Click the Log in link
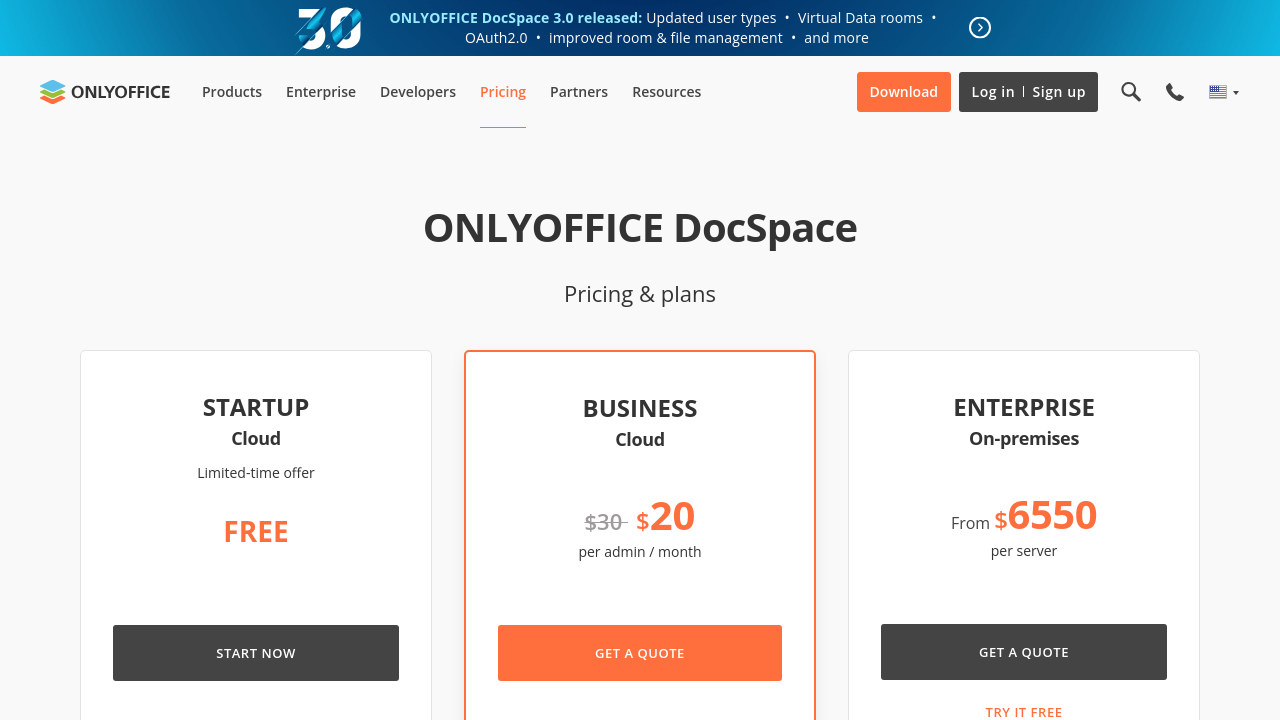Image resolution: width=1280 pixels, height=720 pixels. (x=993, y=92)
